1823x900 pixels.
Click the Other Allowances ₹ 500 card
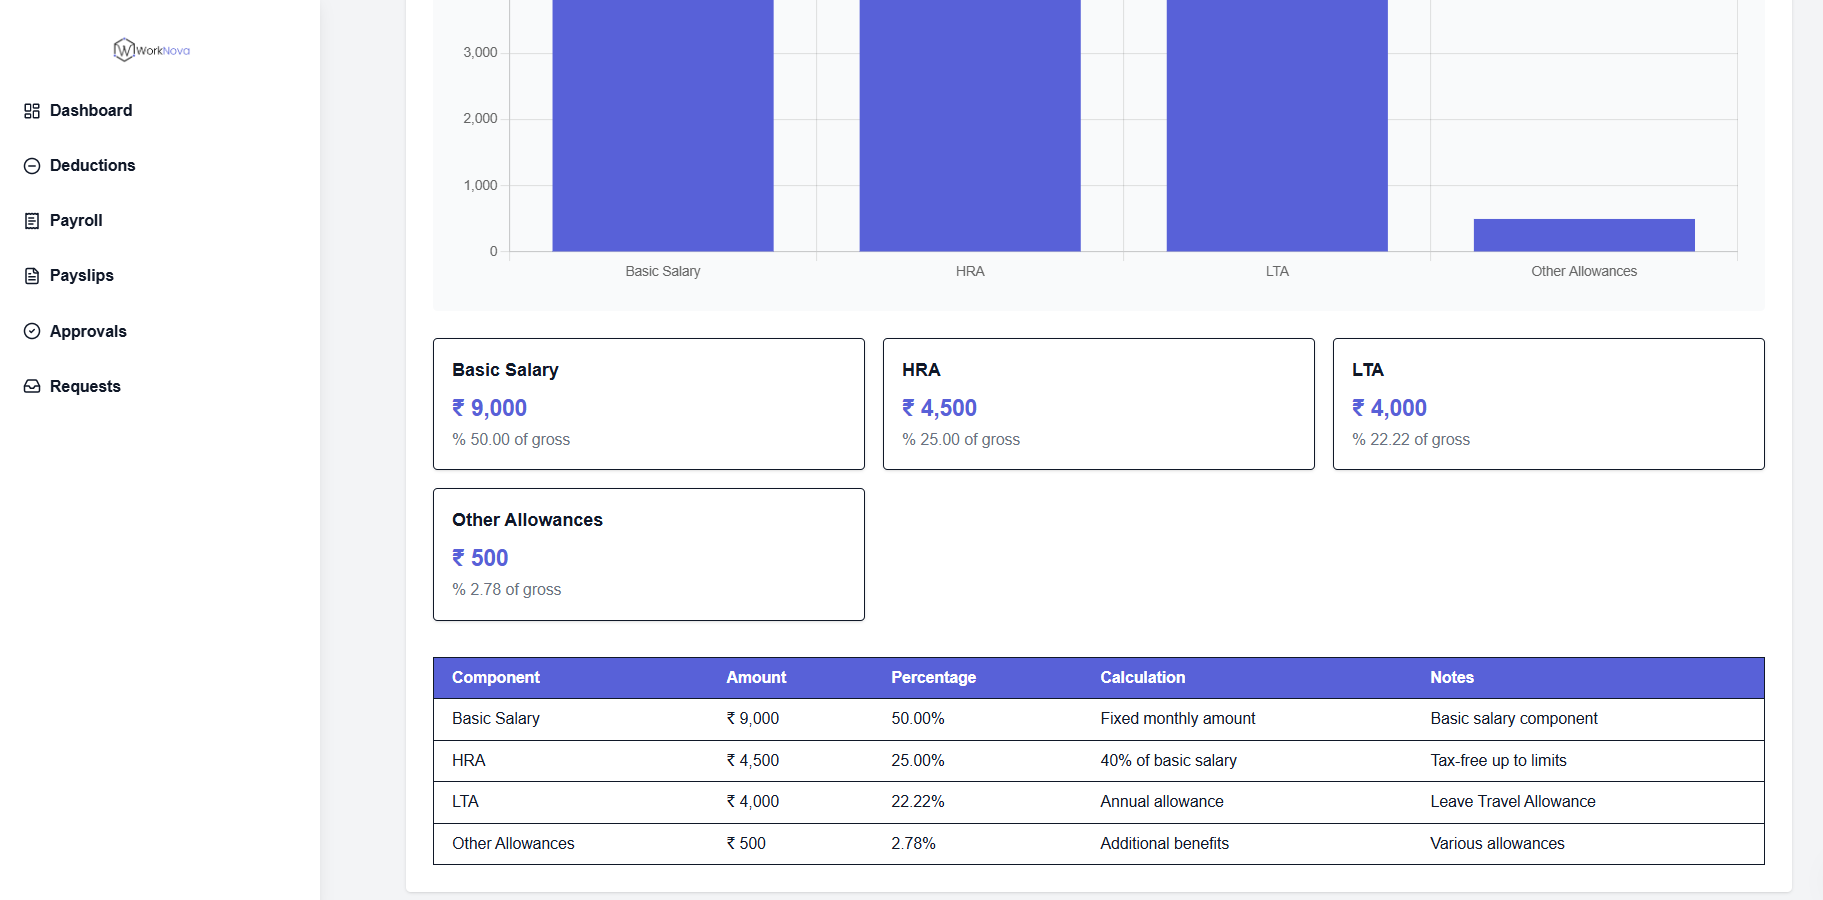click(648, 554)
